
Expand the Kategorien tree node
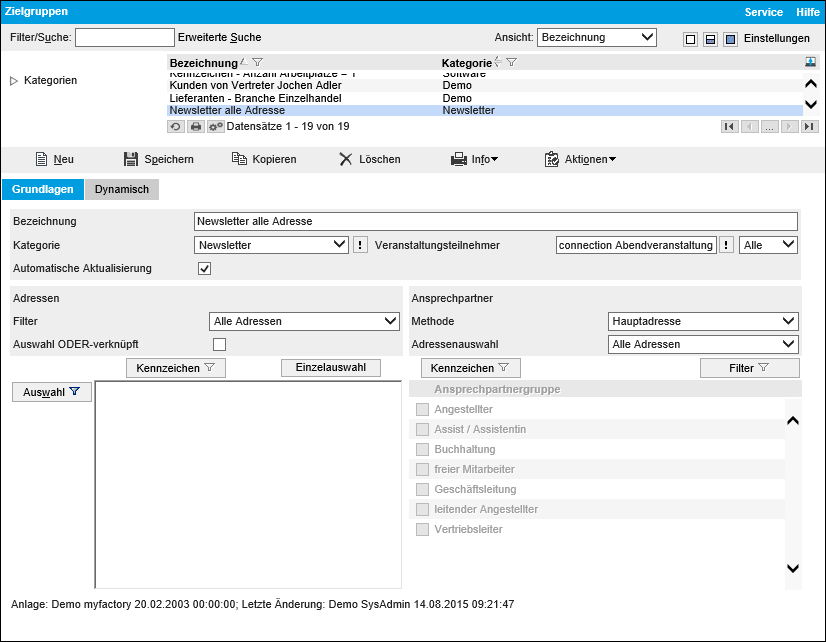14,81
